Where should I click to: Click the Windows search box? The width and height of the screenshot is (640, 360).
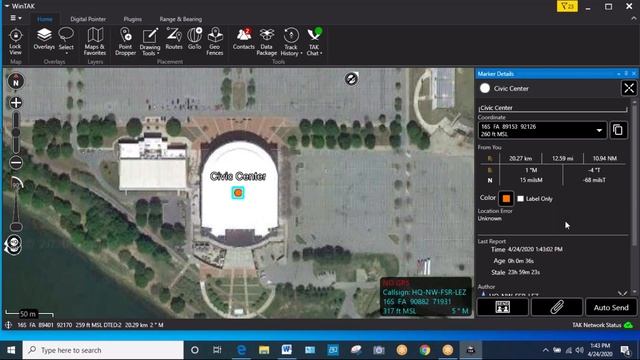[x=103, y=350]
